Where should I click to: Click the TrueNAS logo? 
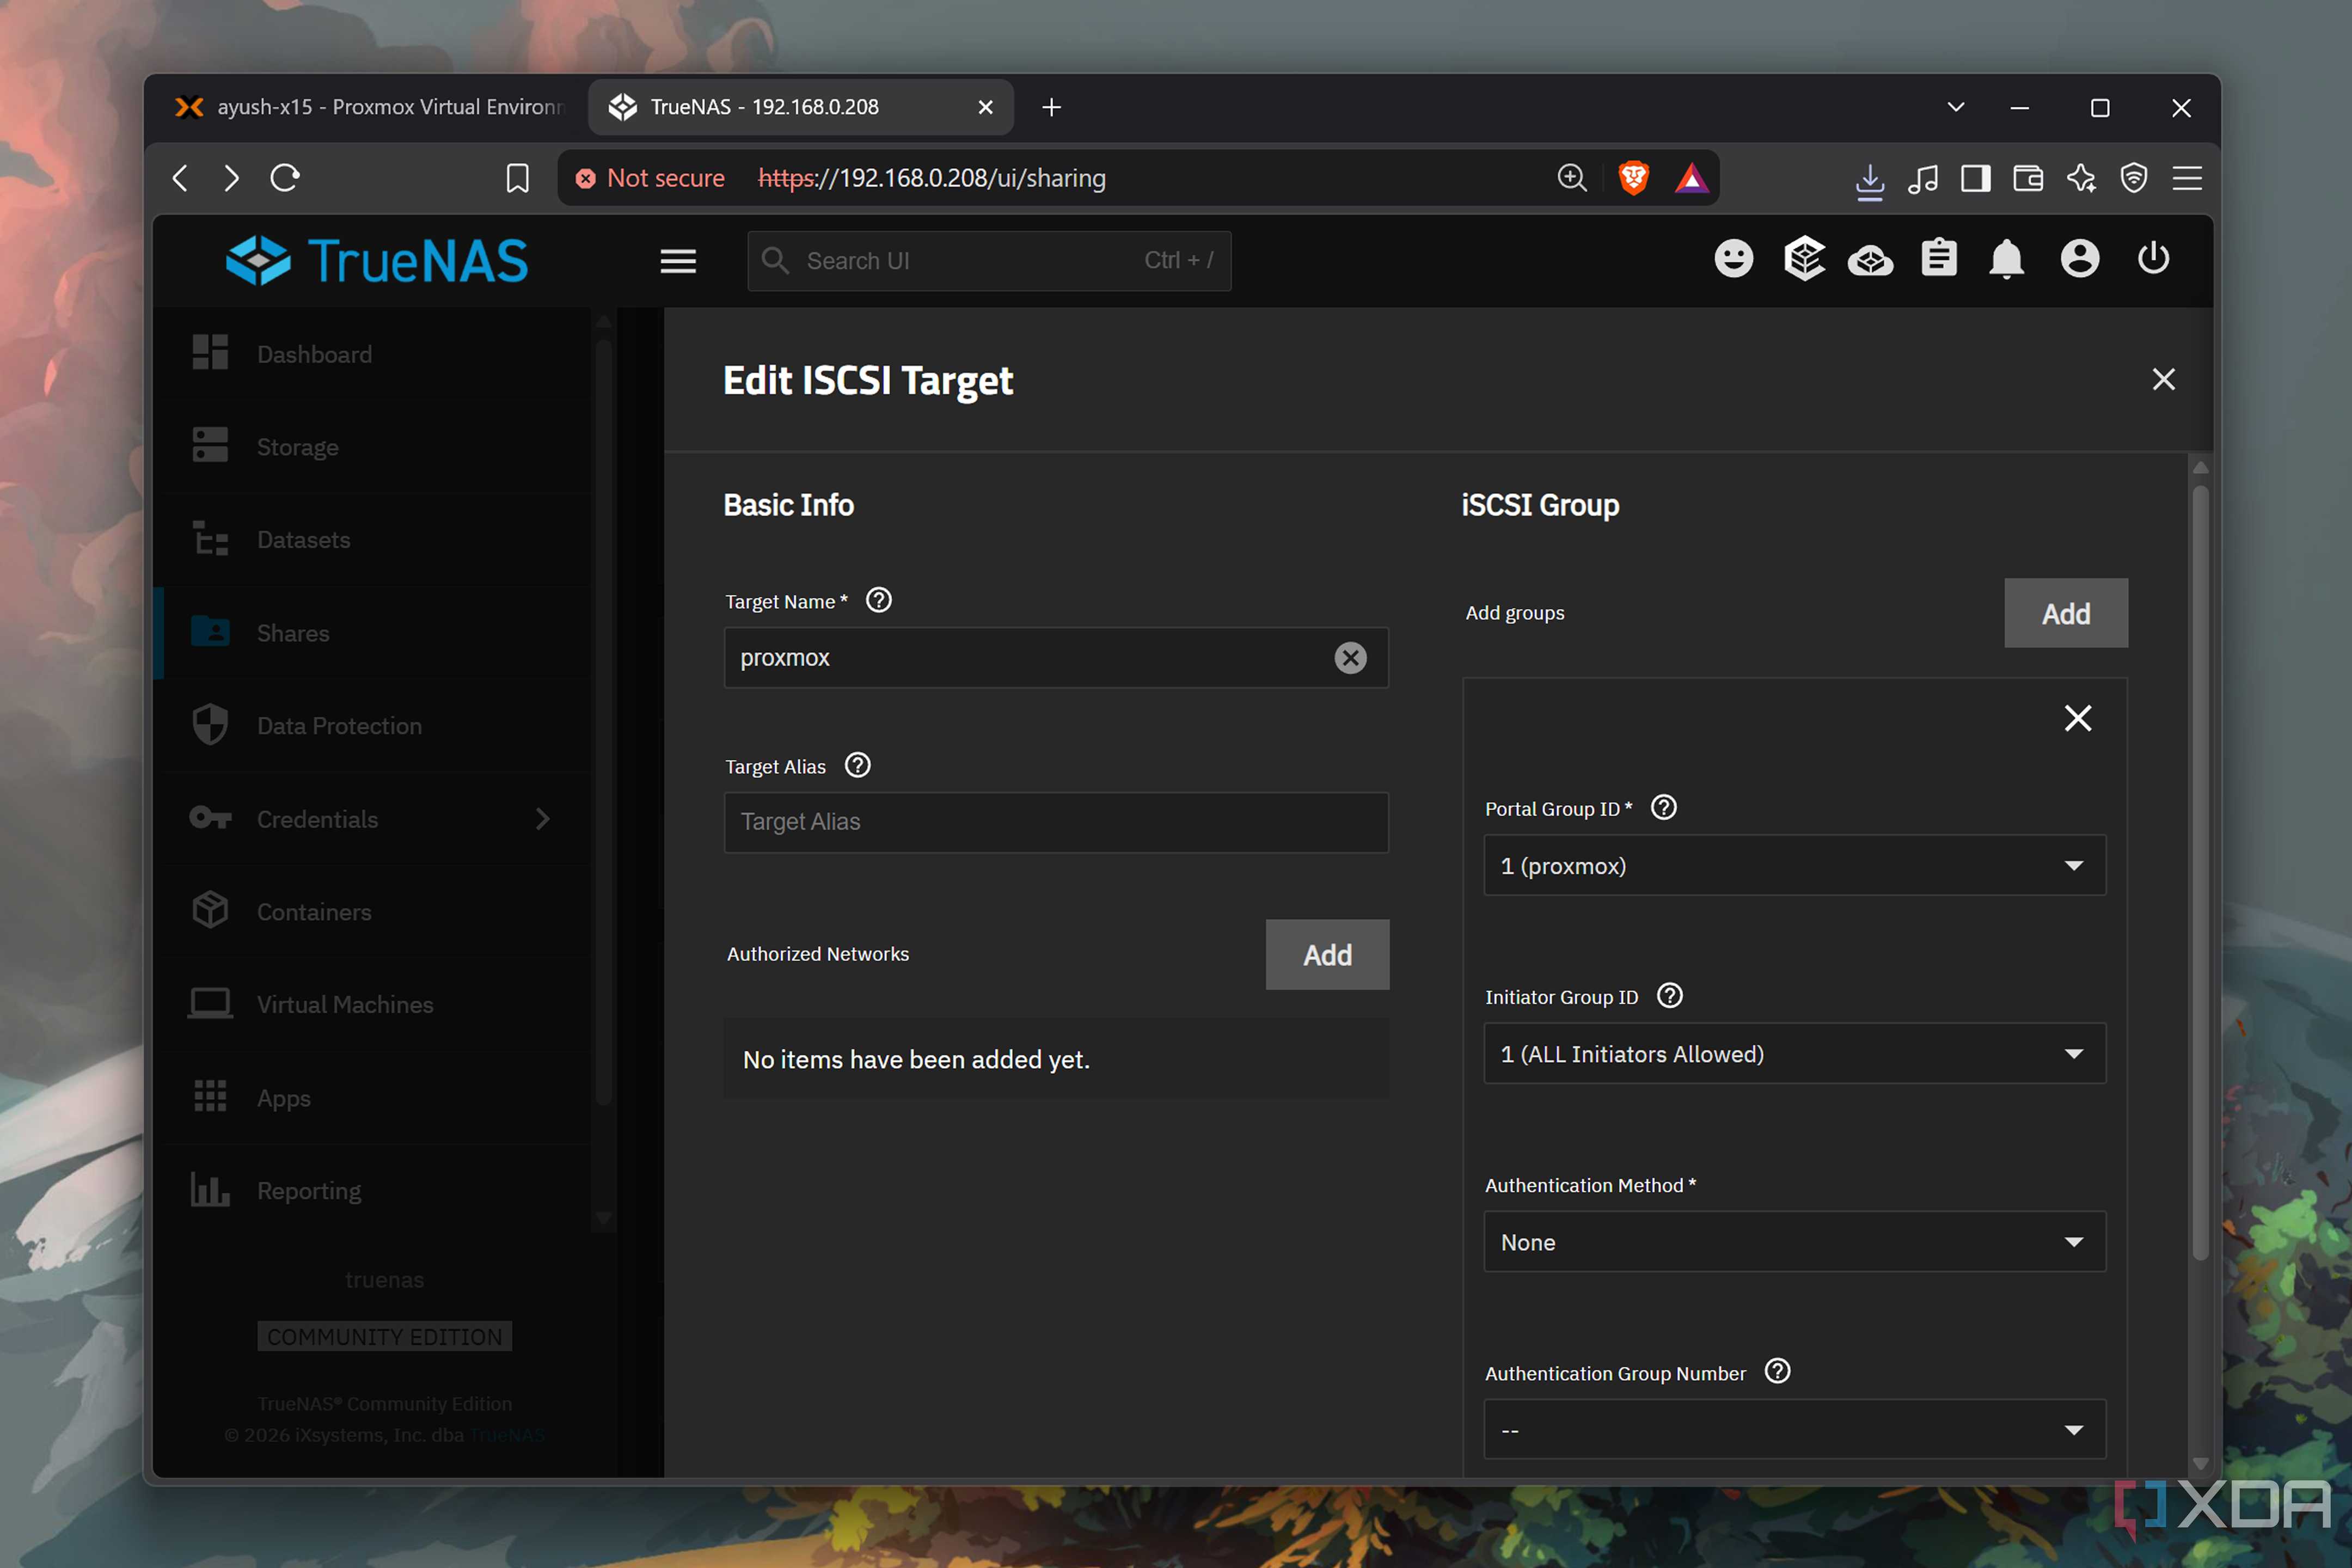tap(377, 261)
